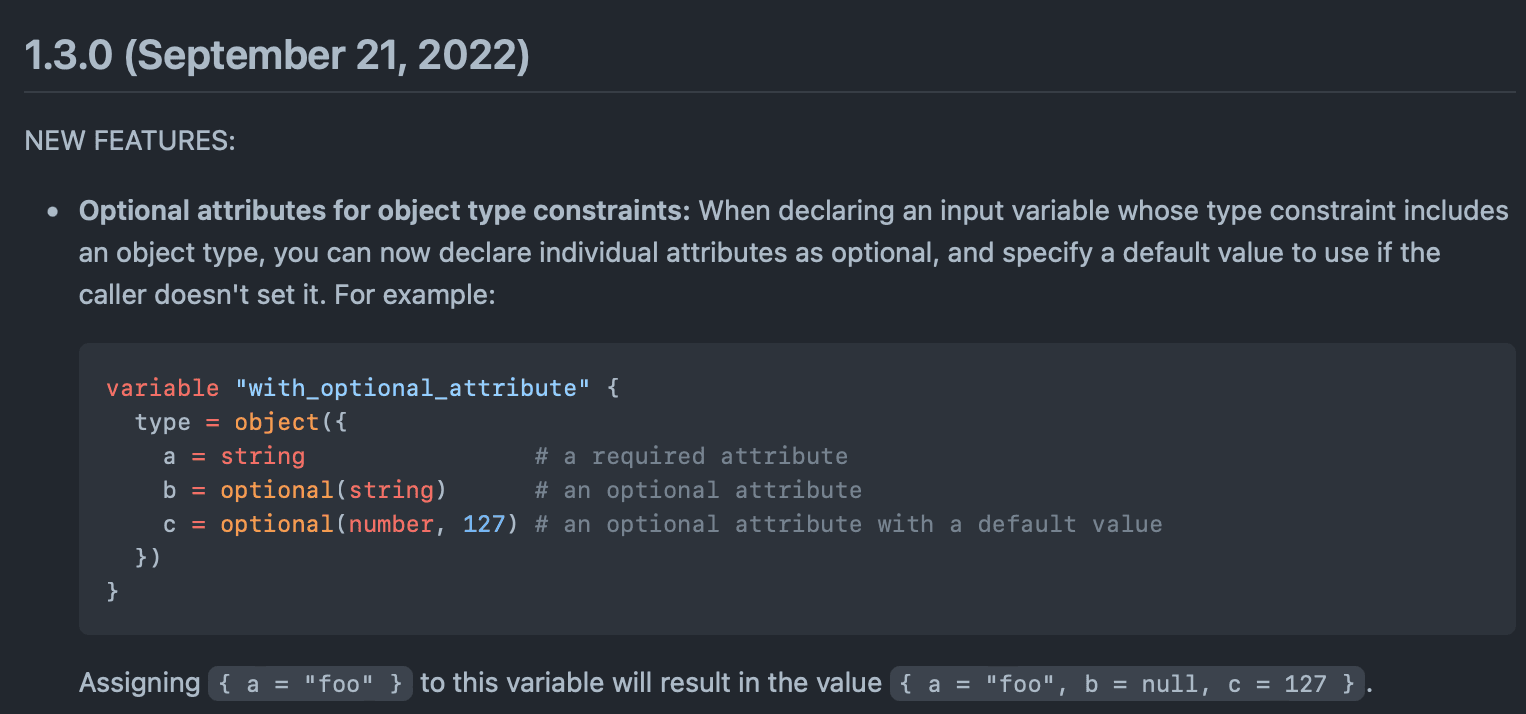
Task: Click the bullet point before Optional attributes
Action: coord(55,213)
